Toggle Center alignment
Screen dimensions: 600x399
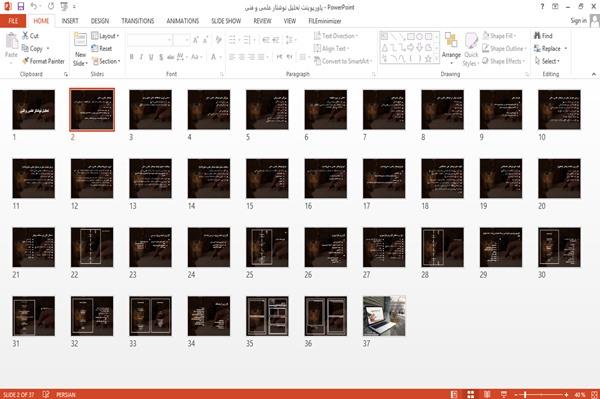(x=241, y=57)
